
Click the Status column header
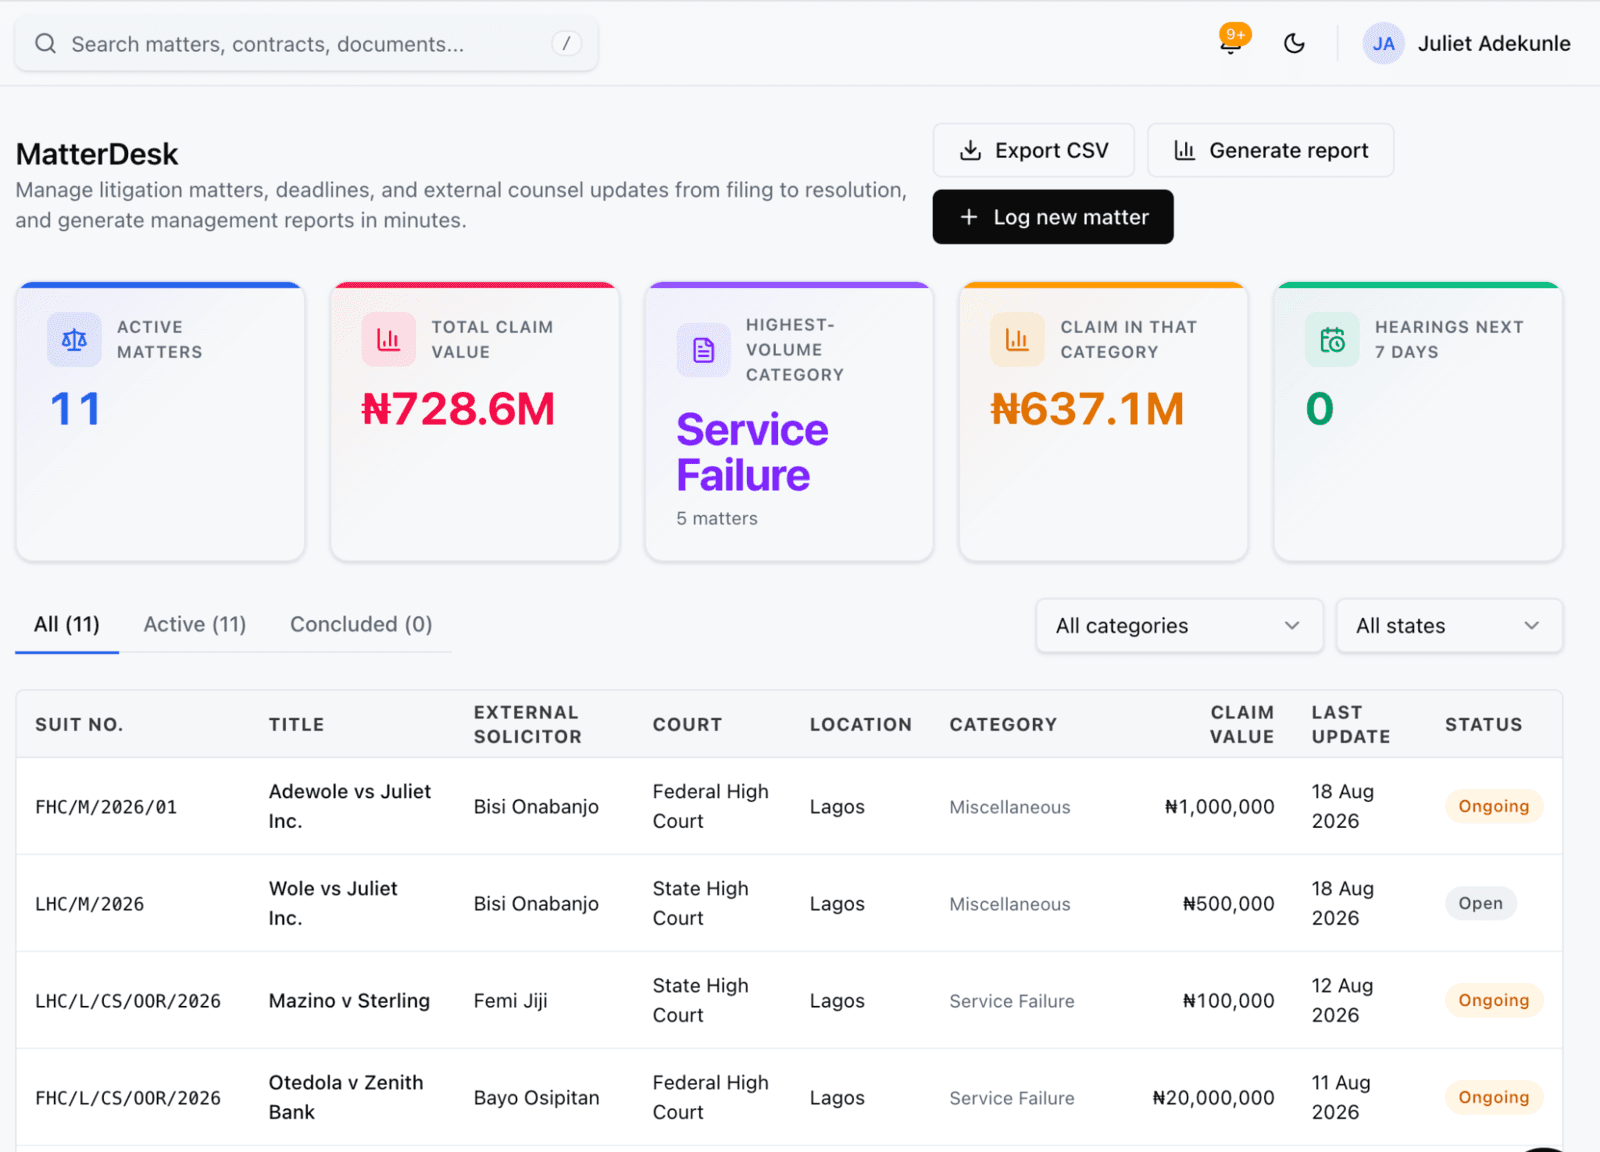coord(1483,724)
